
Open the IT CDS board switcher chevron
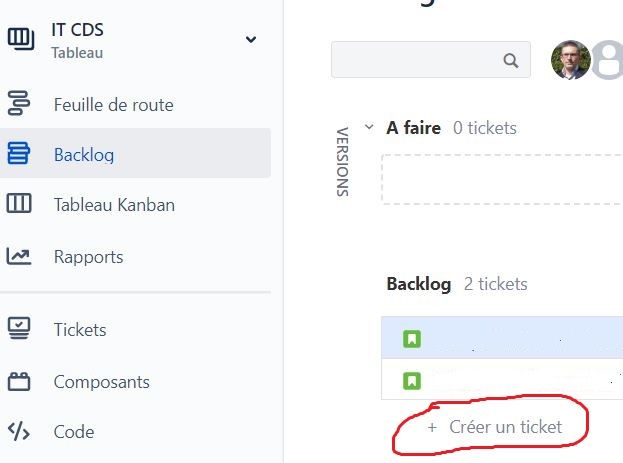tap(251, 39)
